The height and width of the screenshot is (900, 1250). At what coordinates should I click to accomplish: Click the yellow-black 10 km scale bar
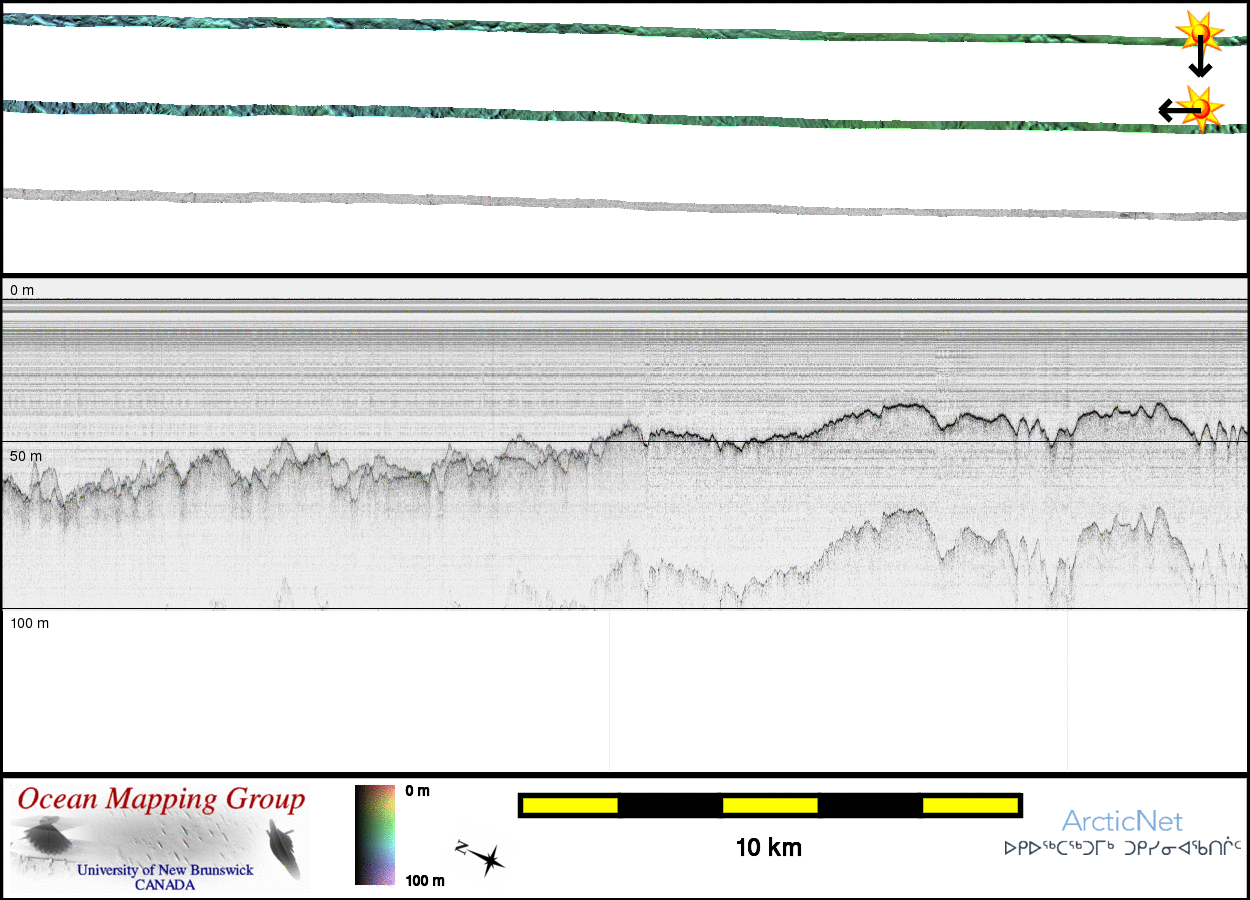pos(769,805)
